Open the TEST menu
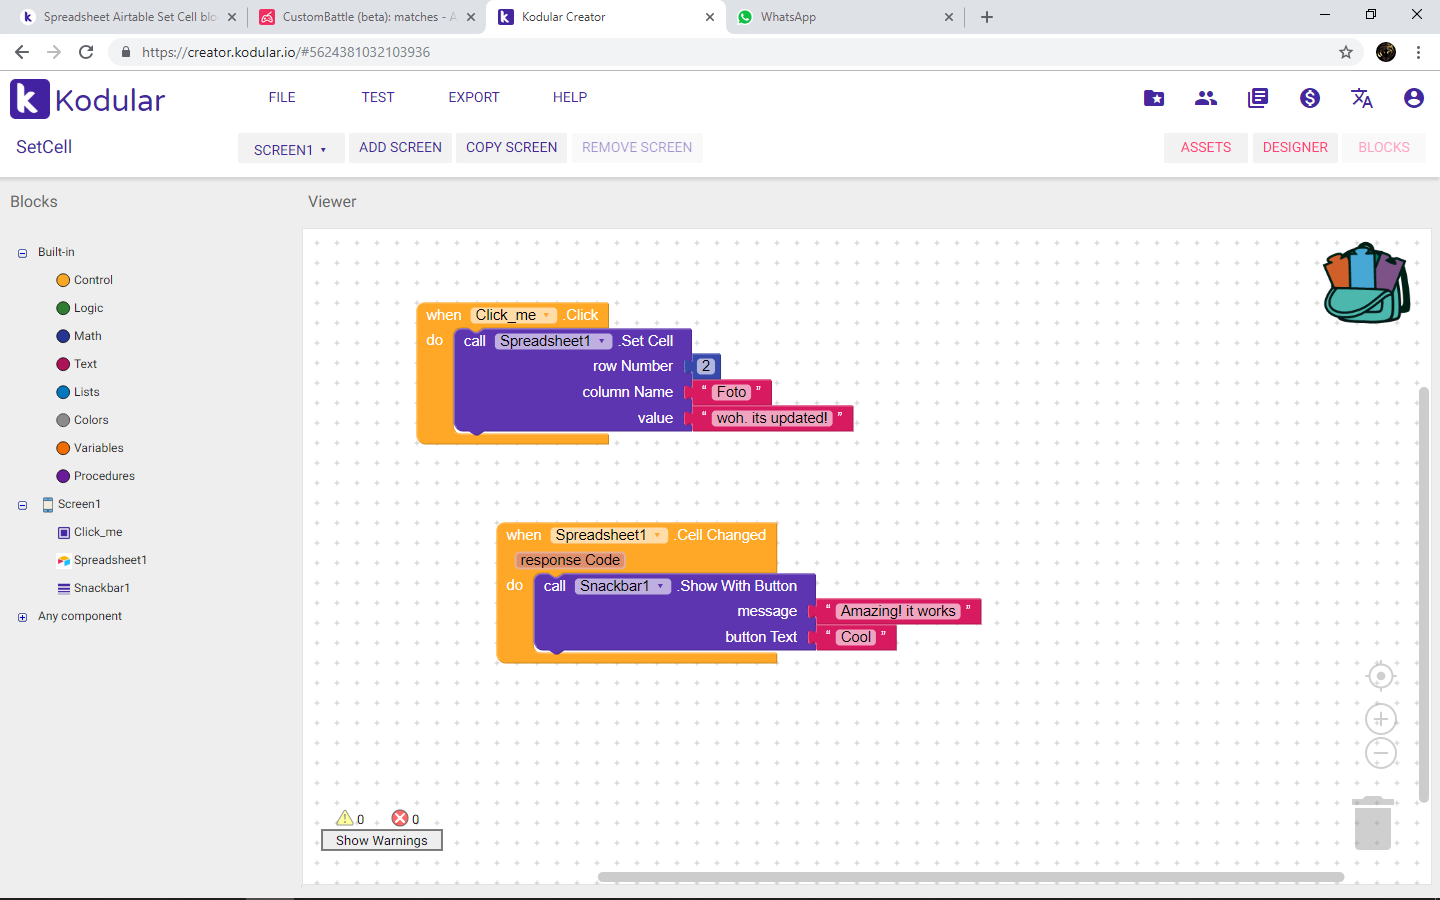Image resolution: width=1440 pixels, height=900 pixels. 378,97
